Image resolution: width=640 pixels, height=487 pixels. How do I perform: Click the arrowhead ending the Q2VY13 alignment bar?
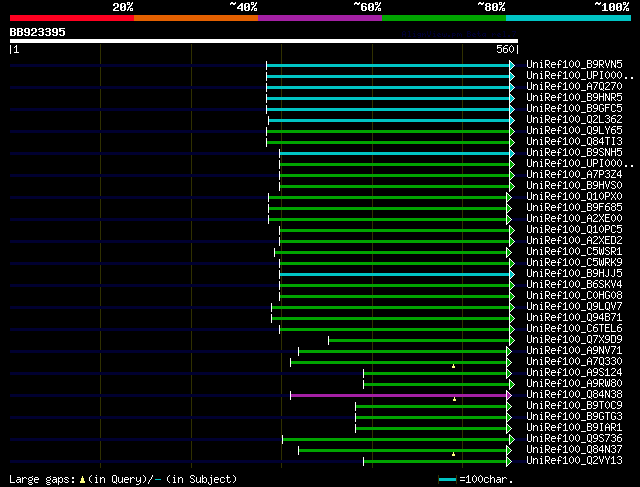coord(512,461)
